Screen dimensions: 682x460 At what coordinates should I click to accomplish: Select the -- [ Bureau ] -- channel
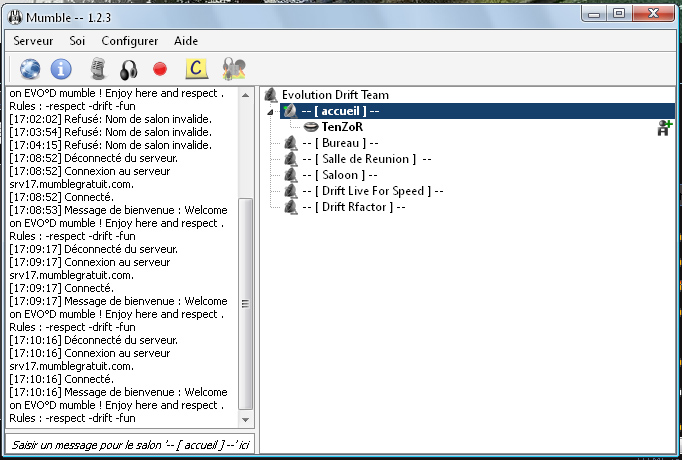[340, 143]
